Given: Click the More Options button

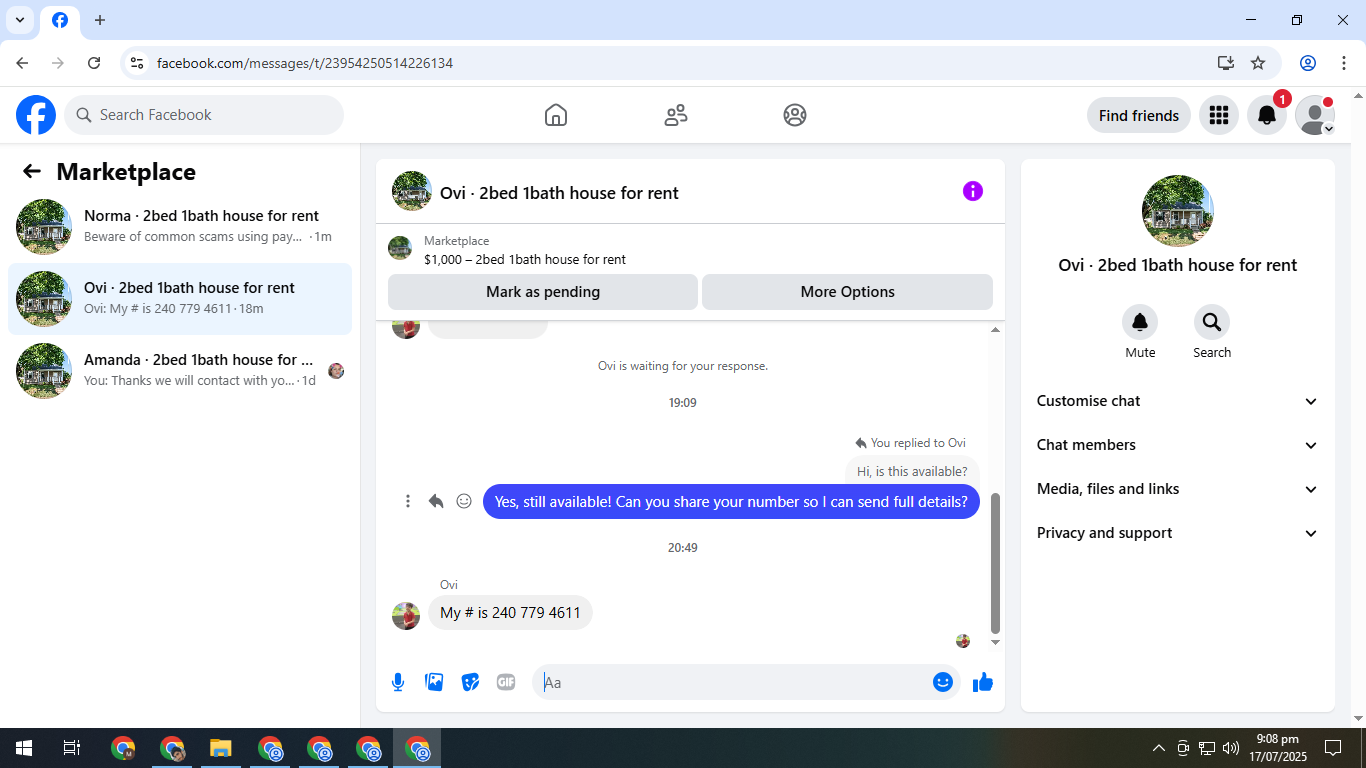Looking at the screenshot, I should pos(848,292).
